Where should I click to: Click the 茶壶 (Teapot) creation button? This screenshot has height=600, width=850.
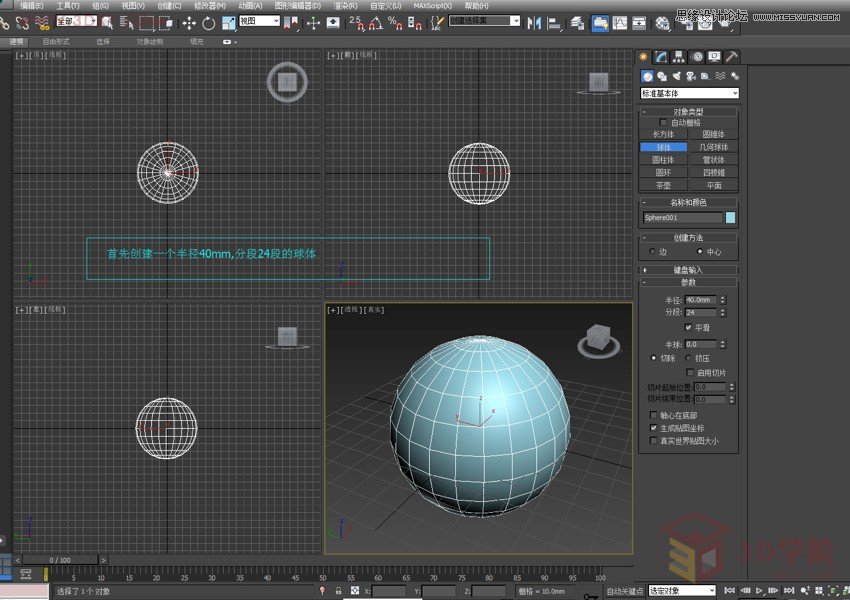click(x=663, y=185)
